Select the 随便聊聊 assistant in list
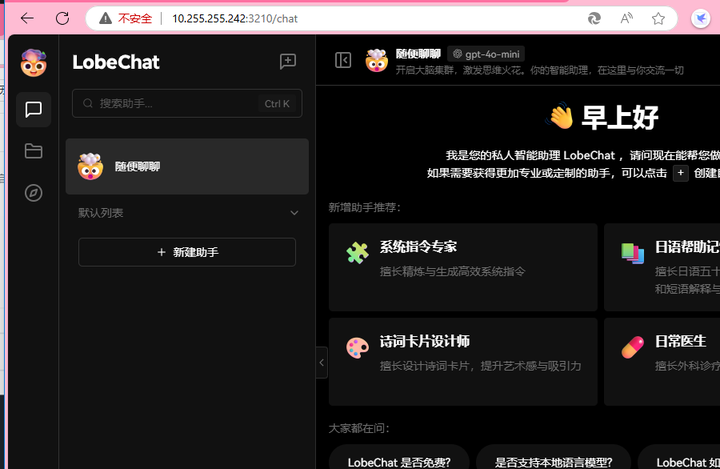Screen dimensions: 720x469 pyautogui.click(x=187, y=166)
